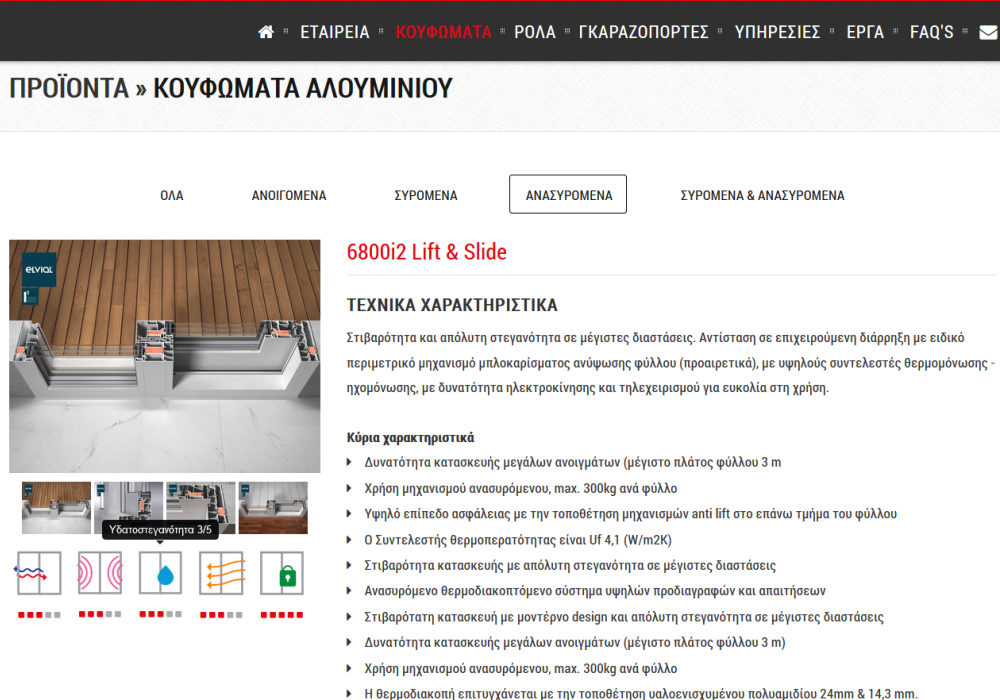
Task: Click the 6800i2 Lift & Slide title
Action: coord(427,252)
